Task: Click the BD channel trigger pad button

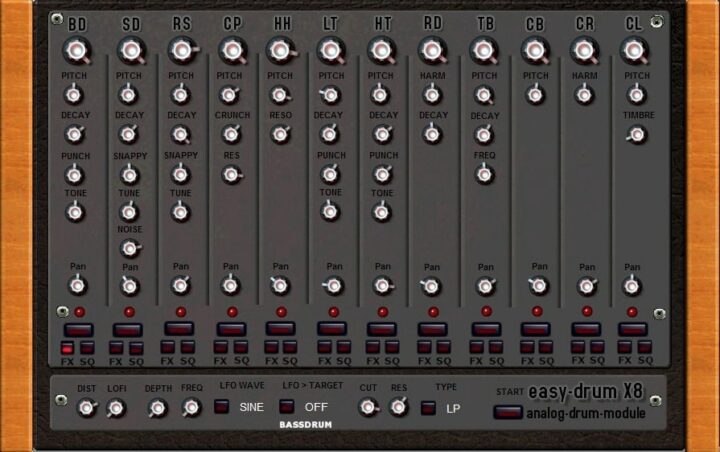Action: [x=77, y=329]
